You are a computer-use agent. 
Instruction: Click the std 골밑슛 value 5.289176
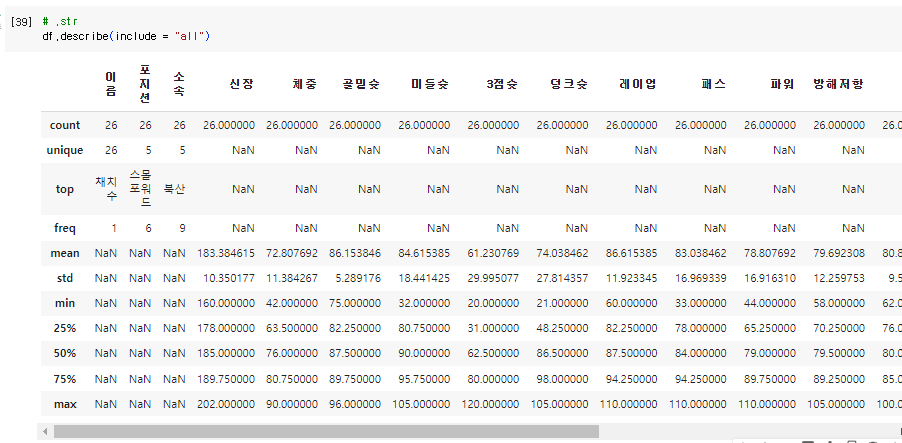pos(358,278)
